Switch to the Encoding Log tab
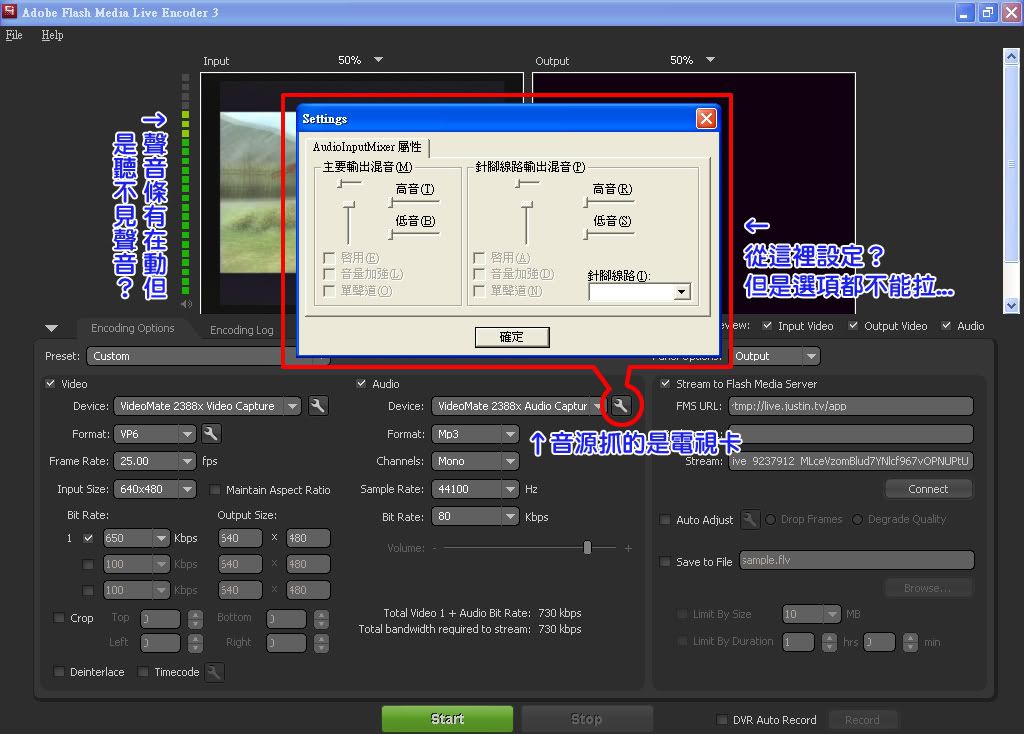1024x734 pixels. [241, 330]
